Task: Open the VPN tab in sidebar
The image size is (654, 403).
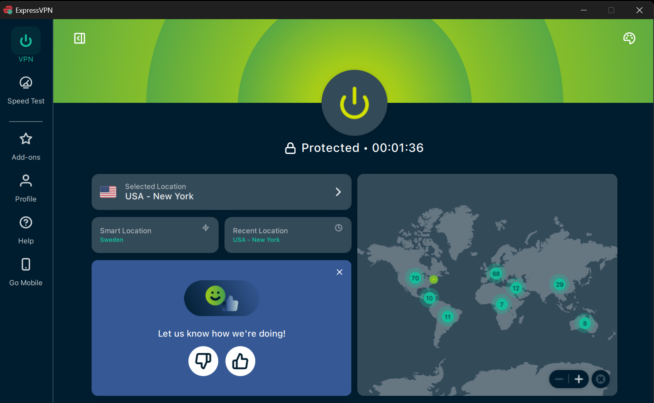Action: [x=25, y=45]
